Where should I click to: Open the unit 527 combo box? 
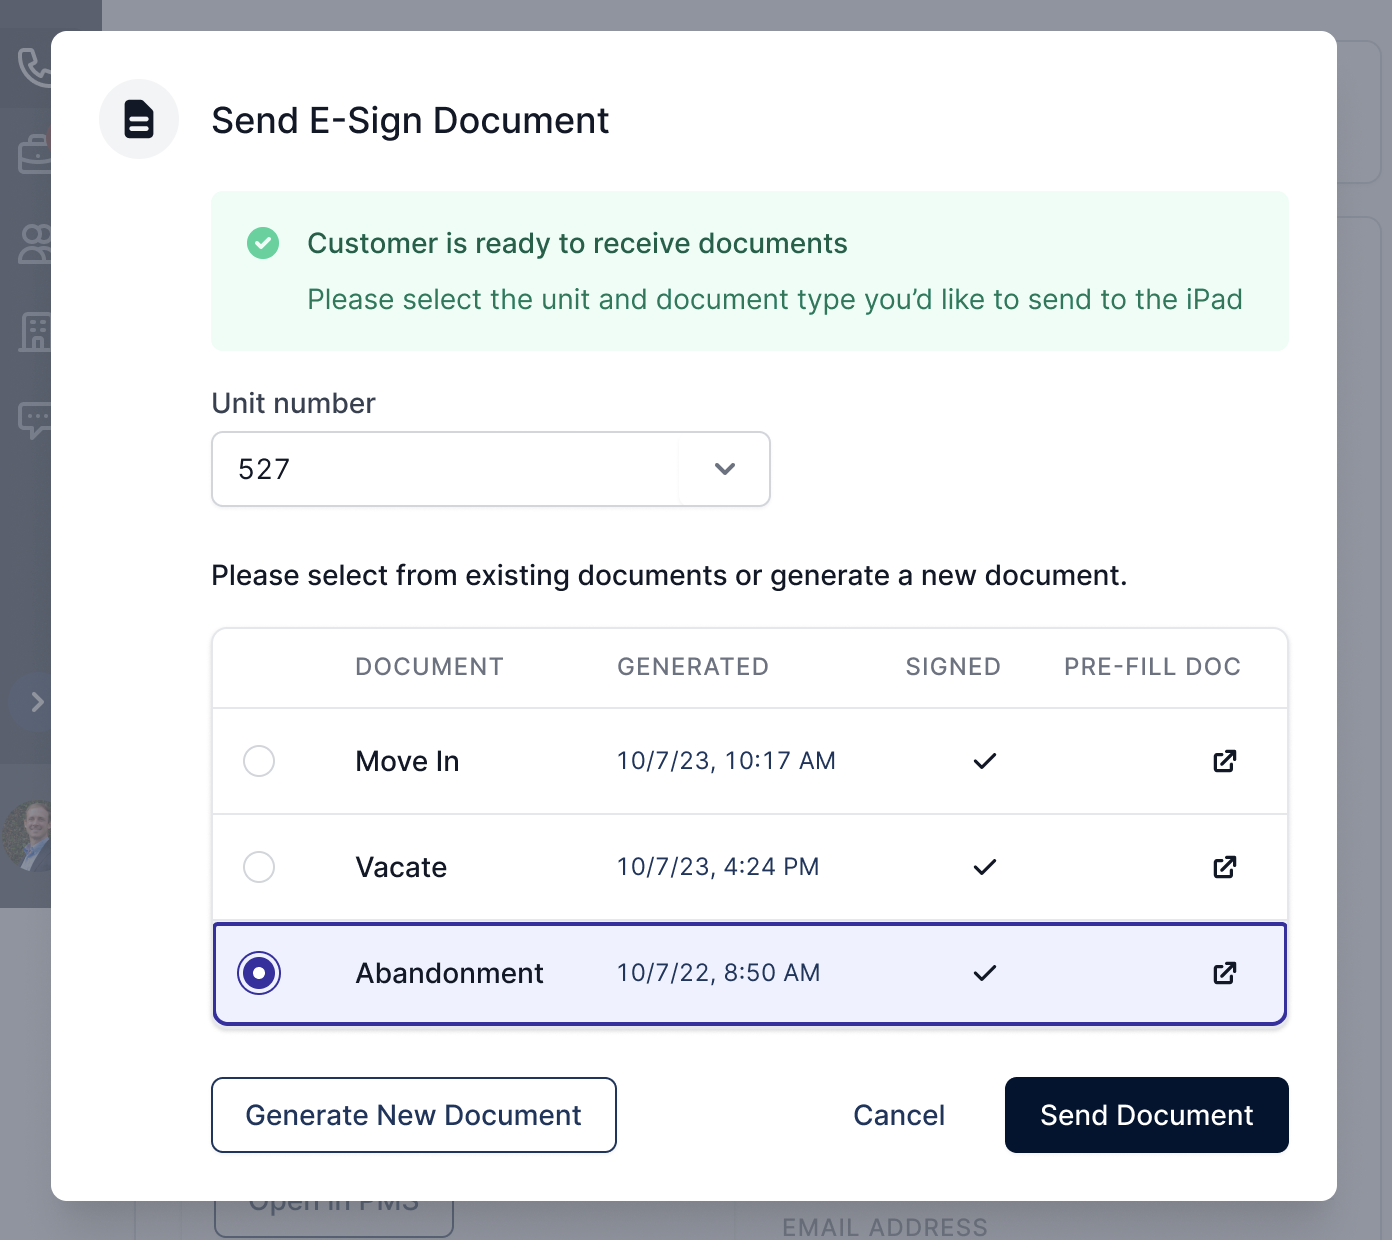pos(491,469)
